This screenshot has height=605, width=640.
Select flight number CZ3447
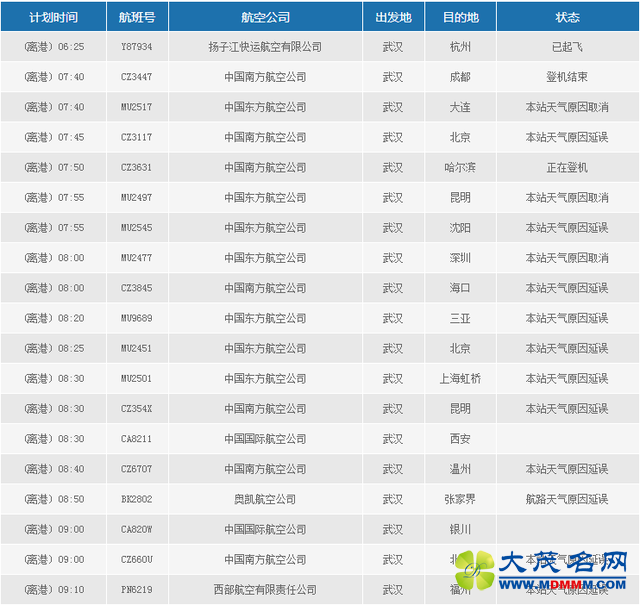pyautogui.click(x=137, y=77)
